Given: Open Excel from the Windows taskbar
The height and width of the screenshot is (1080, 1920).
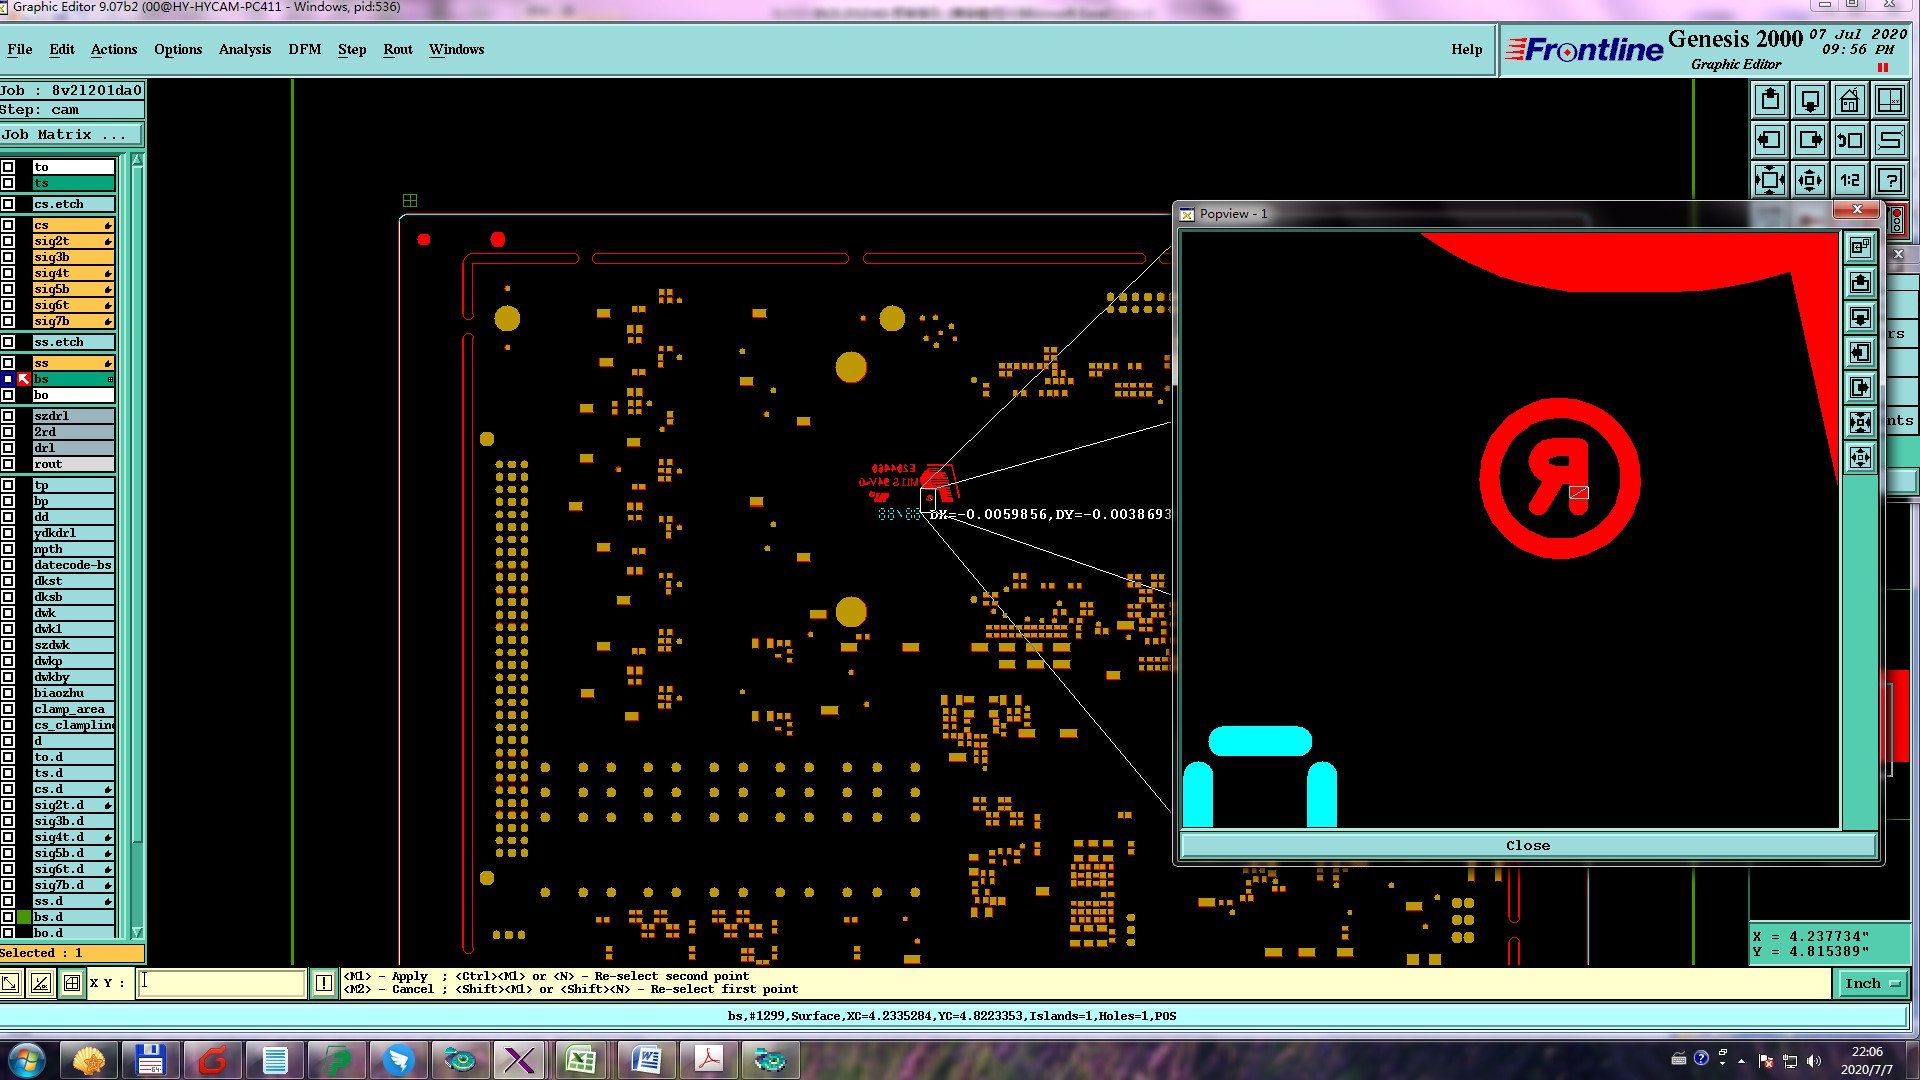Looking at the screenshot, I should click(581, 1059).
